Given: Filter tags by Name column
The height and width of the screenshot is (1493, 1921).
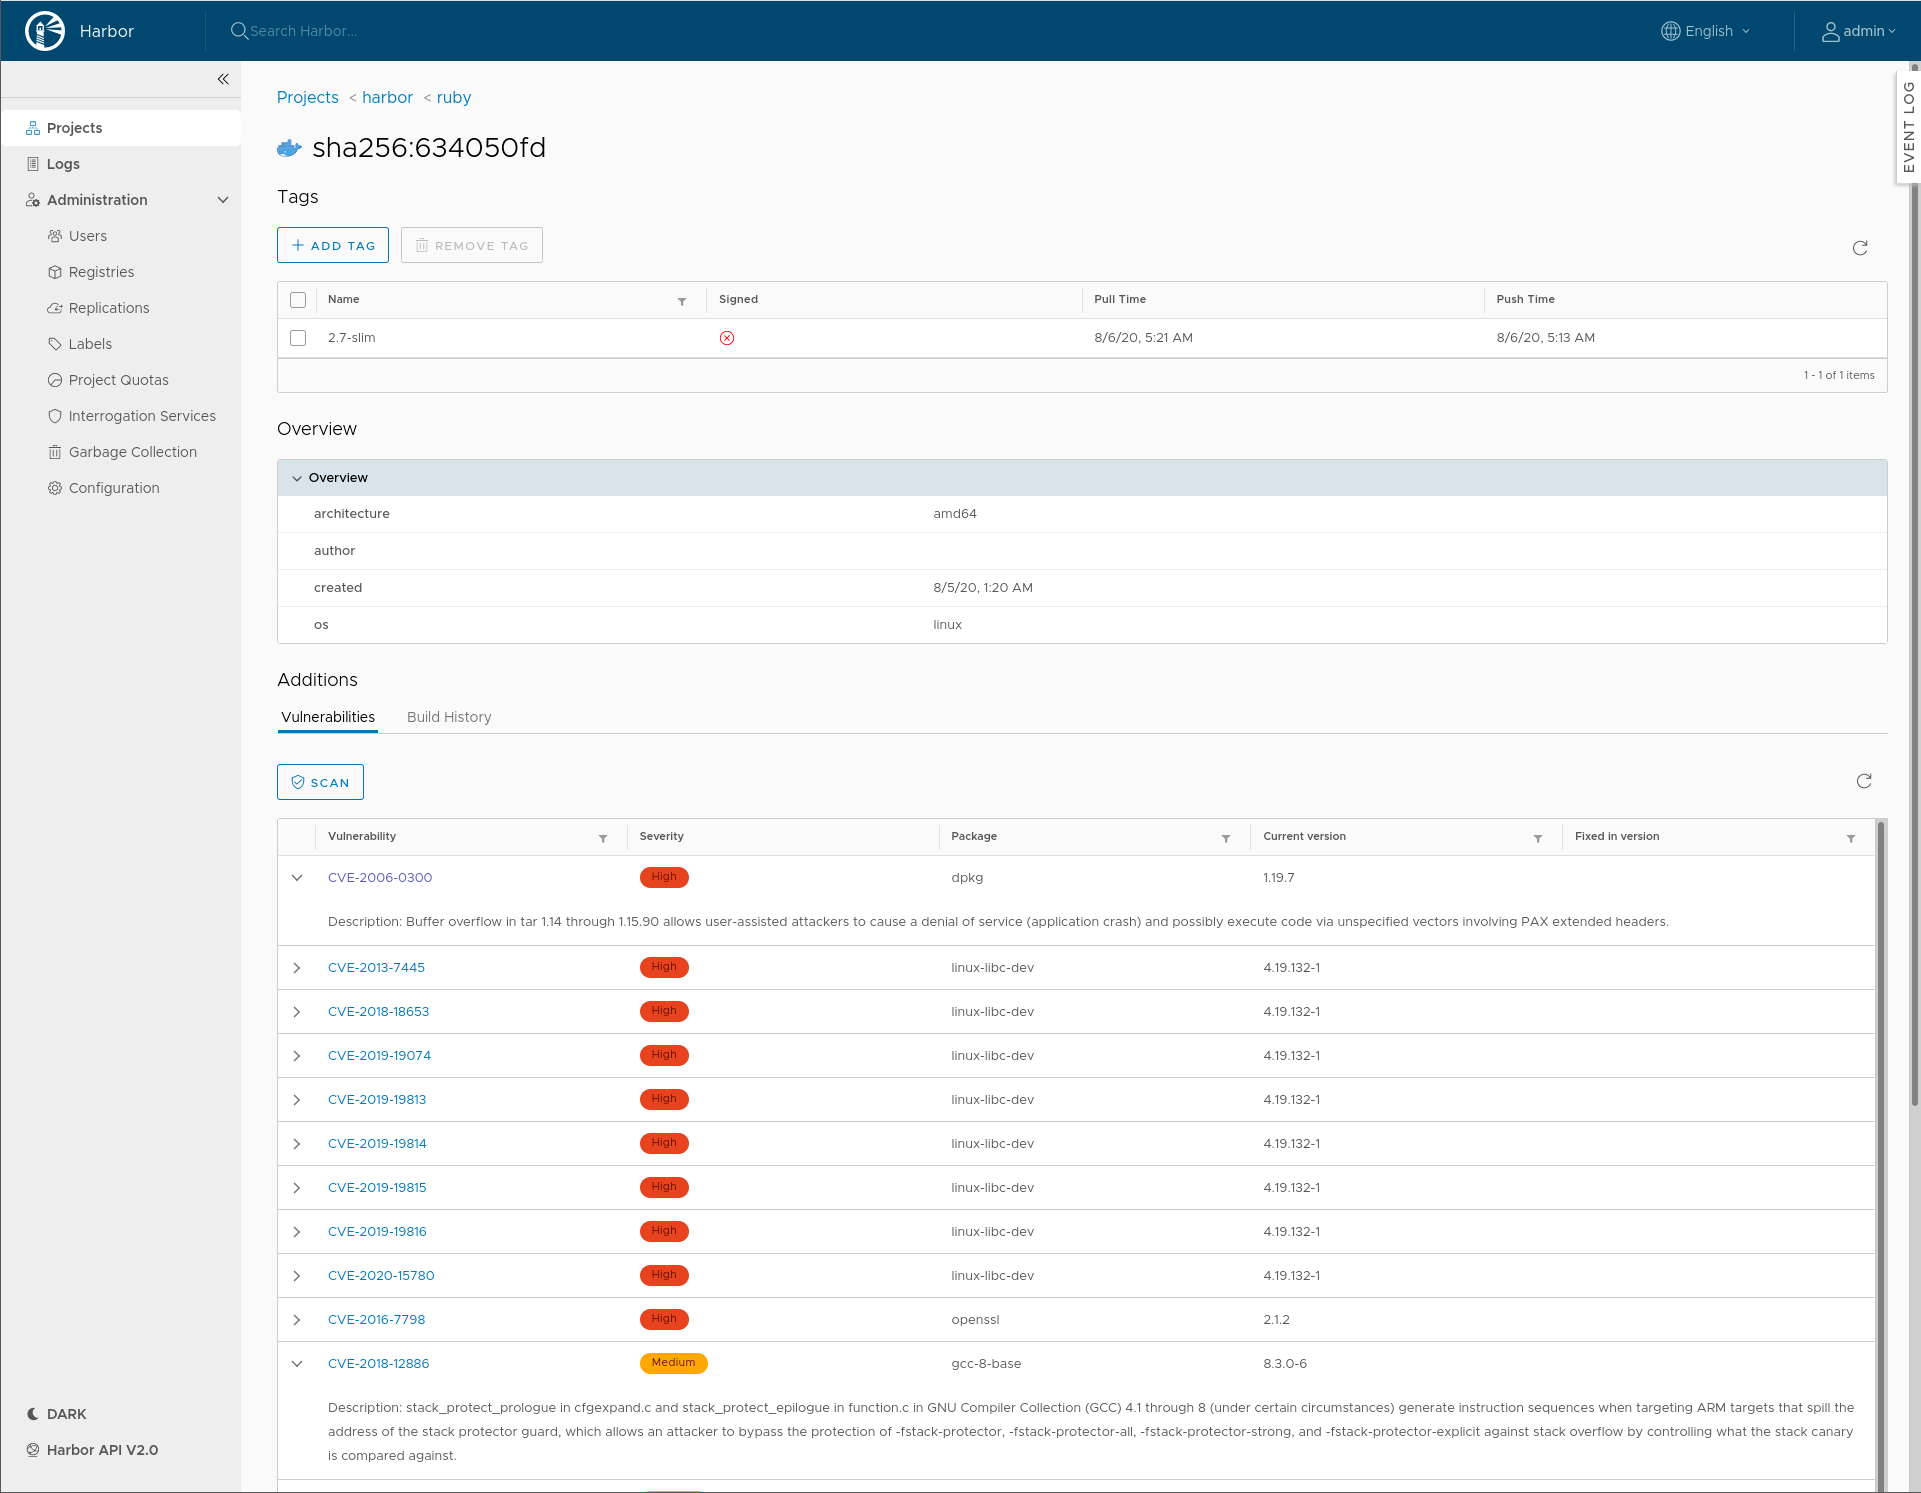Looking at the screenshot, I should [682, 301].
